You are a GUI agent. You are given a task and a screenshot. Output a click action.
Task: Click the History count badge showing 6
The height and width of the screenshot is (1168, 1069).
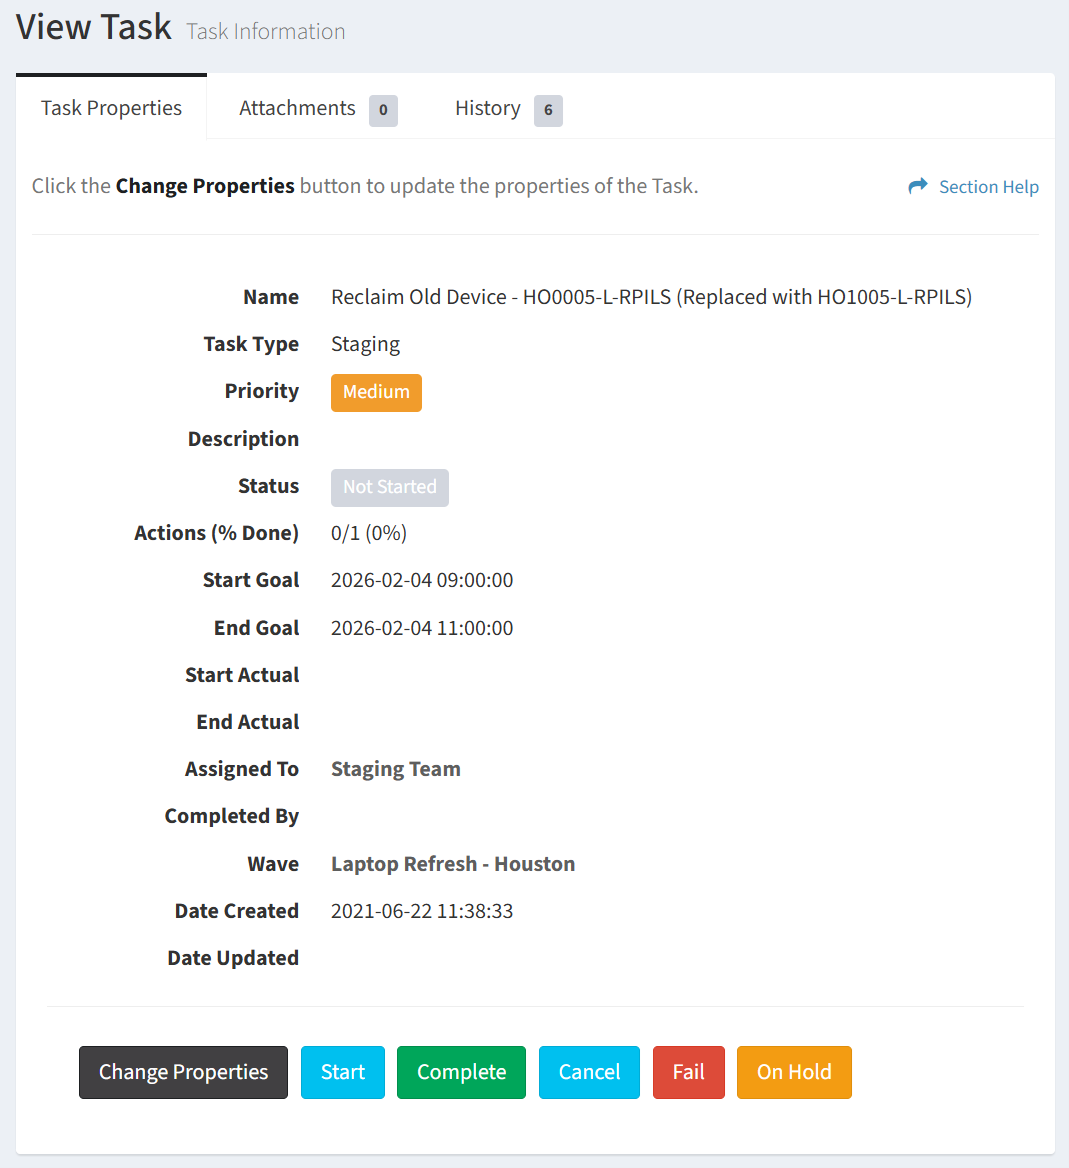click(548, 110)
